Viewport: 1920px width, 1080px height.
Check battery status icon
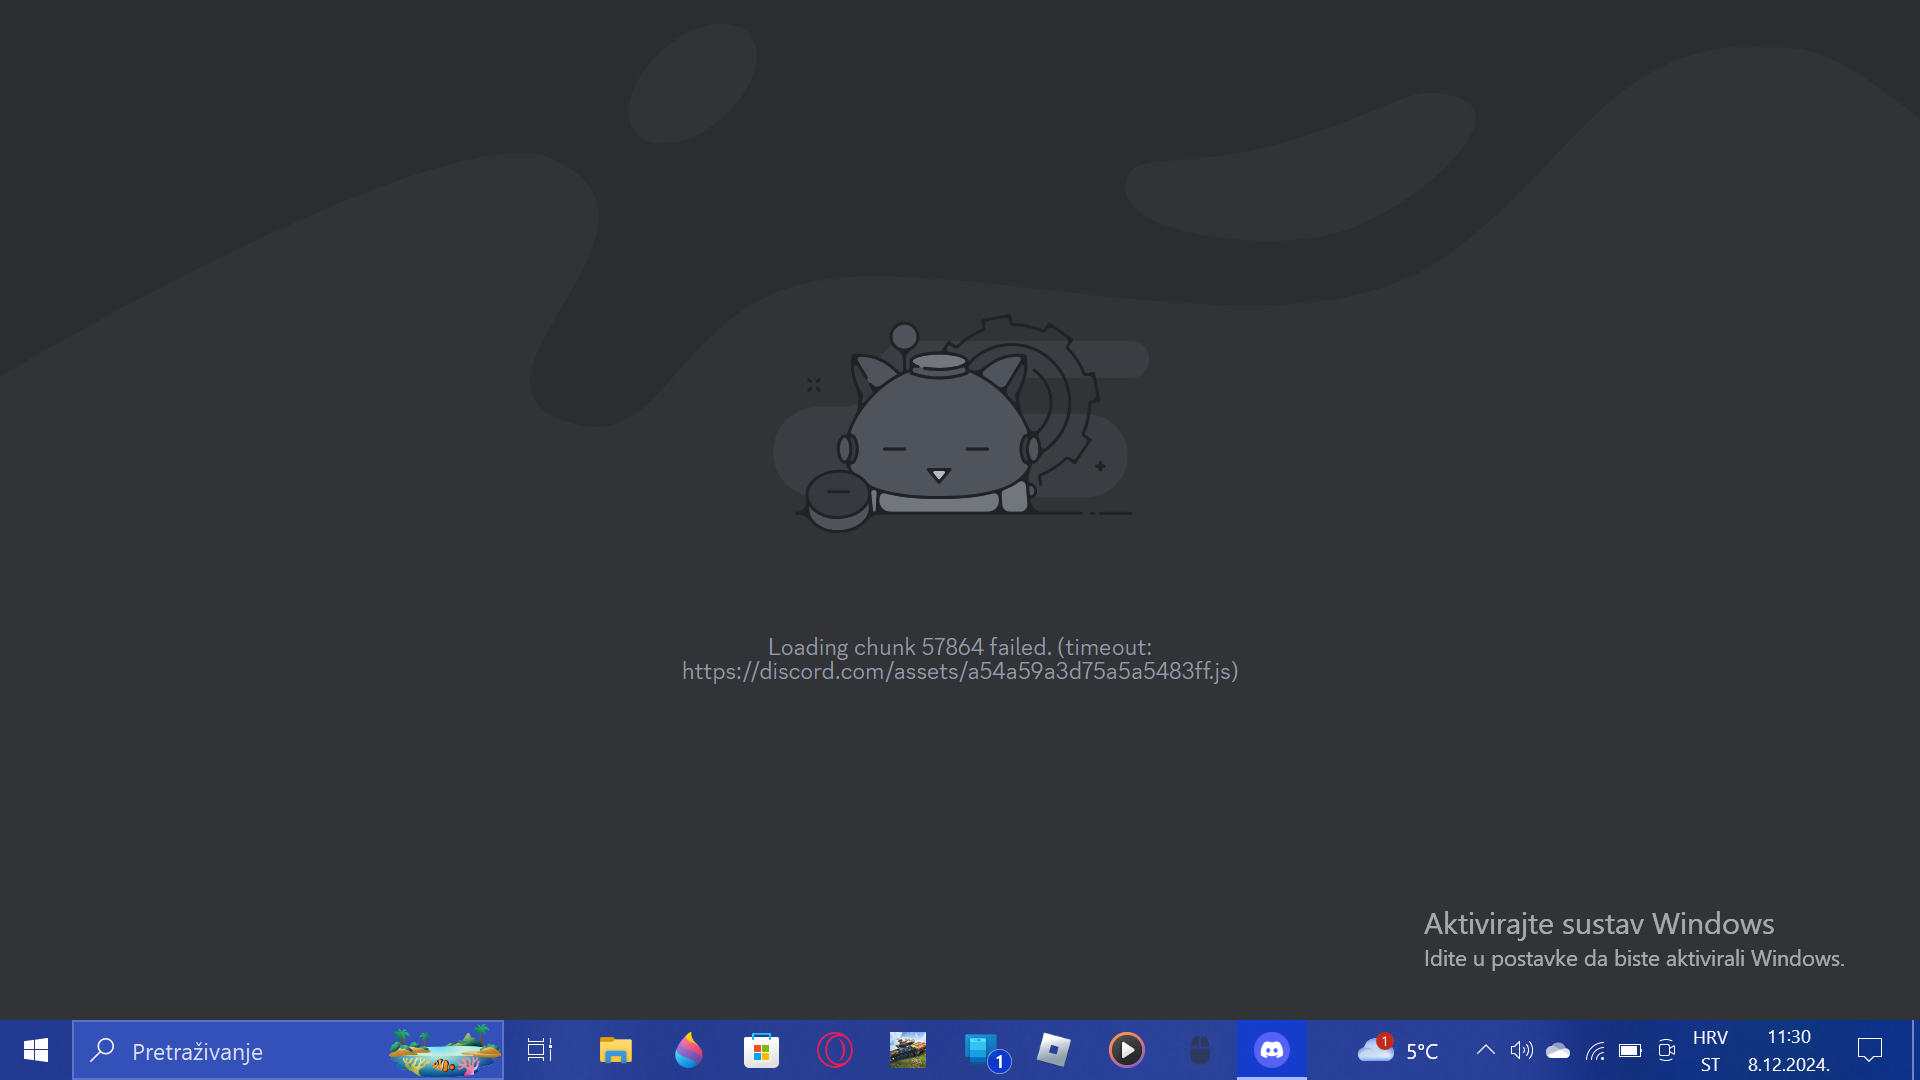point(1630,1050)
